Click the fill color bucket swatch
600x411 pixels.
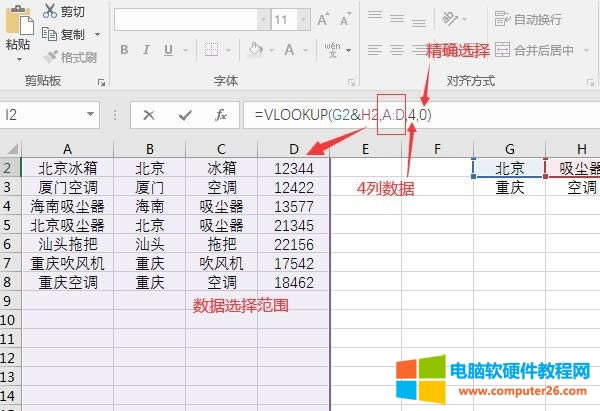[x=256, y=49]
